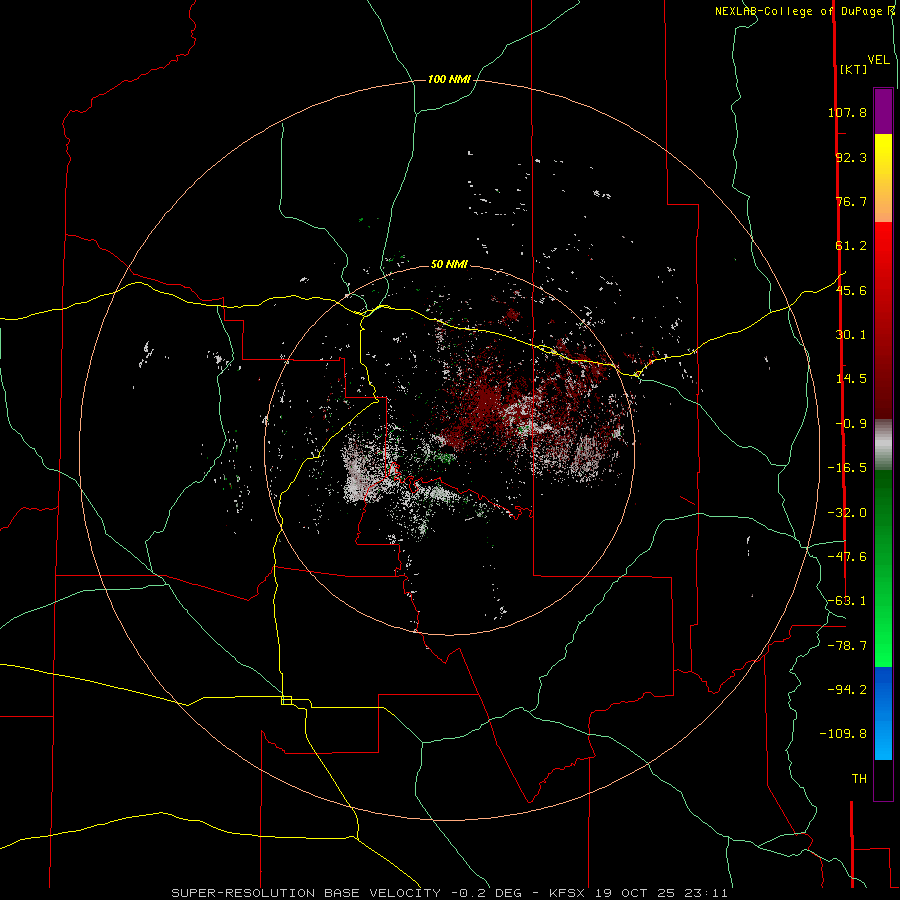
Task: Click the -94.2 velocity scale value
Action: coord(847,689)
